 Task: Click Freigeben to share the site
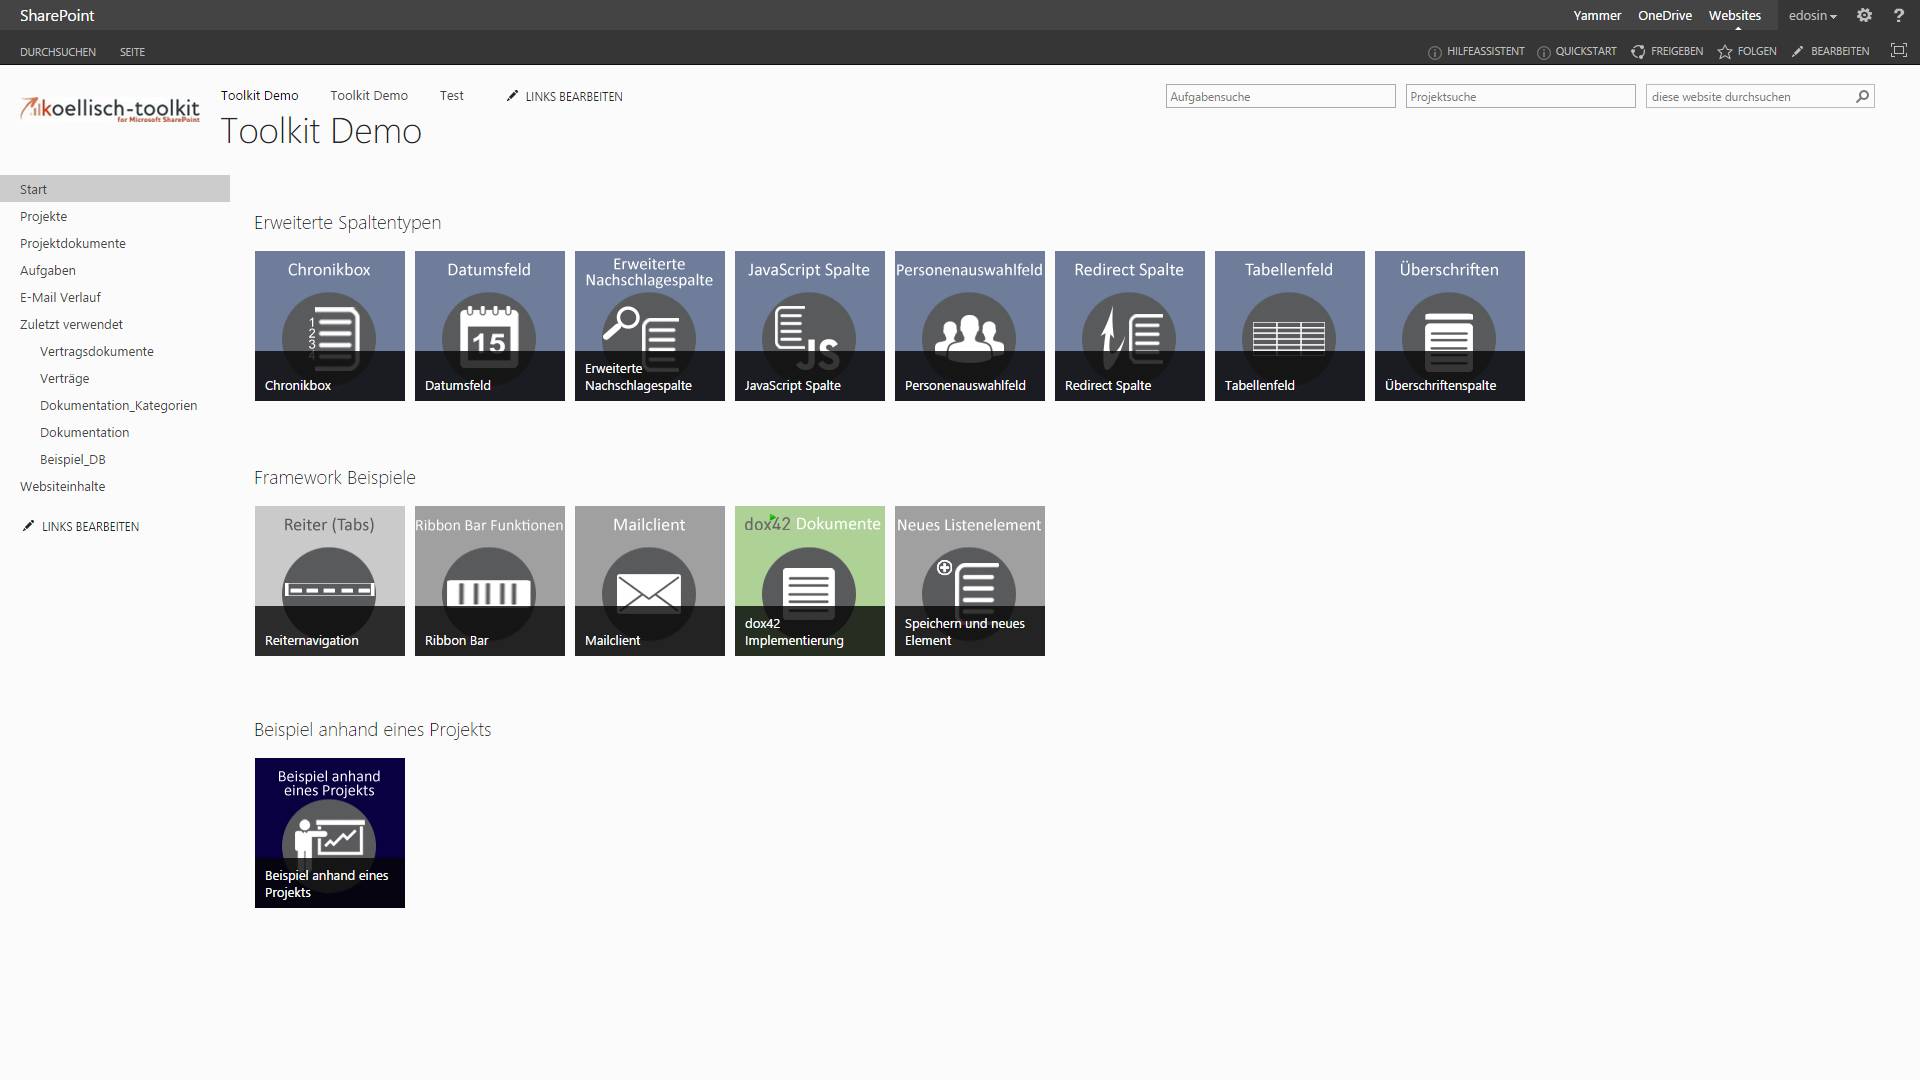tap(1667, 51)
